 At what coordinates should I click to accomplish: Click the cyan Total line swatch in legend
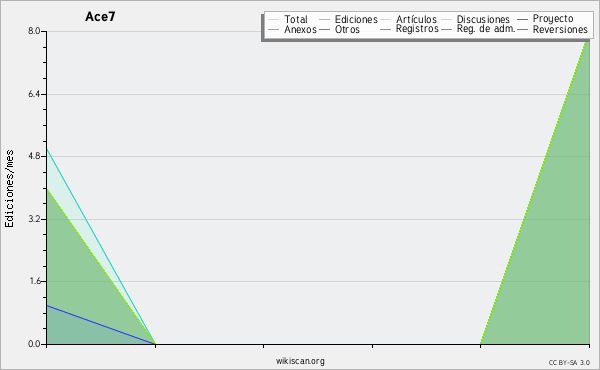pyautogui.click(x=274, y=20)
